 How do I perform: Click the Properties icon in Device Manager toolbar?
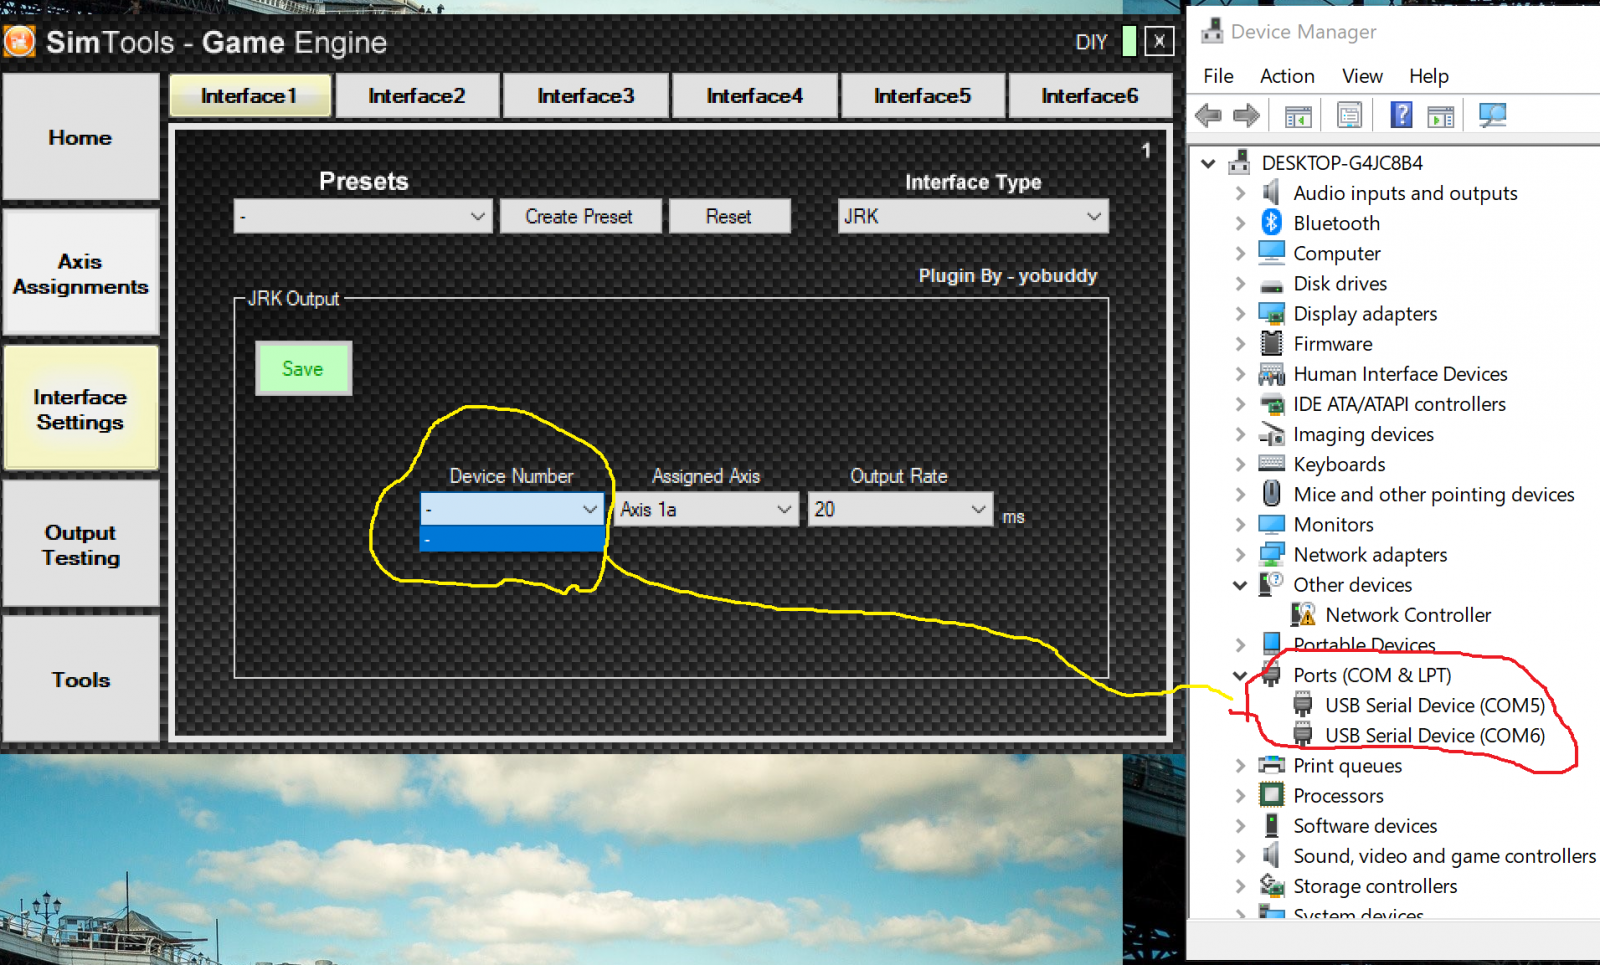(x=1349, y=114)
